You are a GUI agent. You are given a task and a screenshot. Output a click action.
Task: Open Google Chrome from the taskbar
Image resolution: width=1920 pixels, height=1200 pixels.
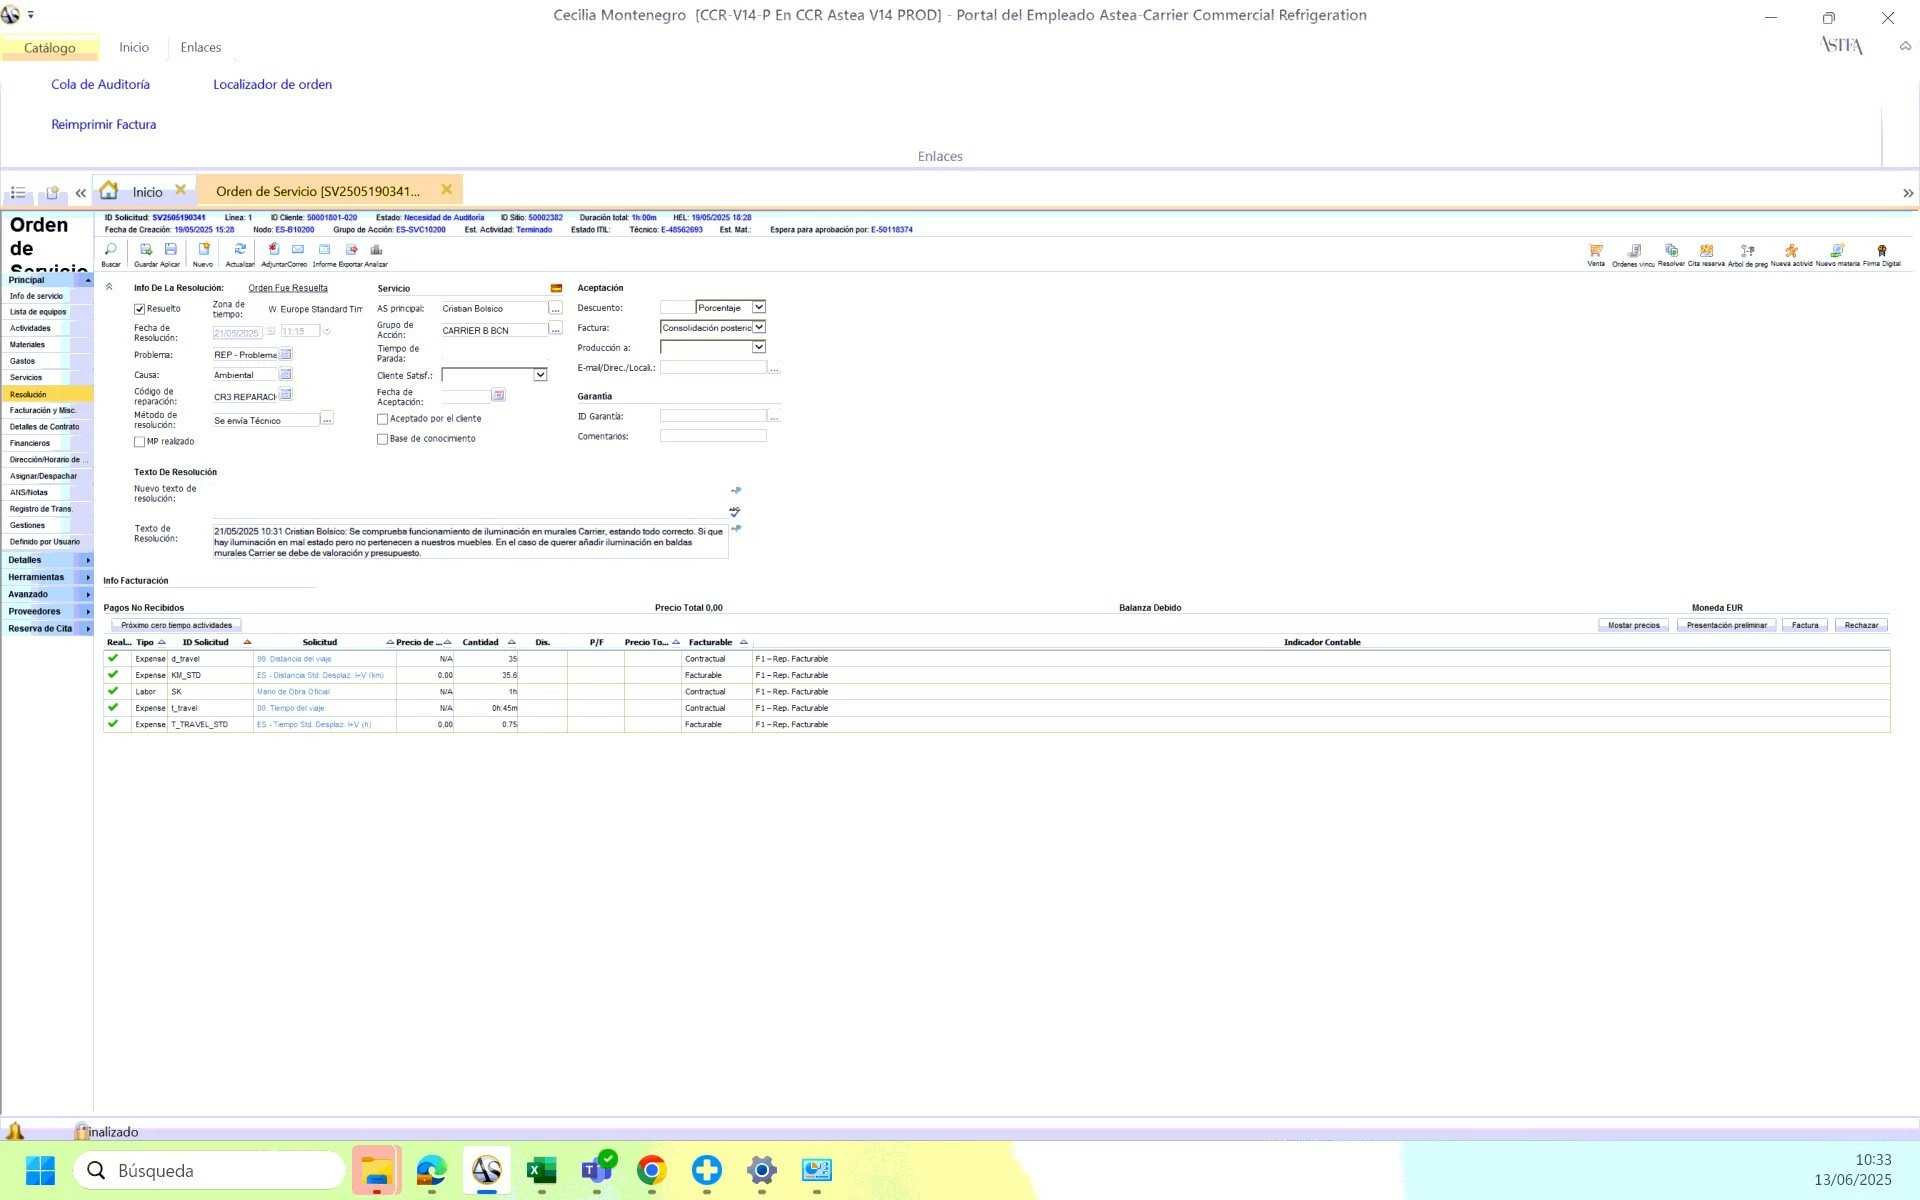tap(652, 1170)
